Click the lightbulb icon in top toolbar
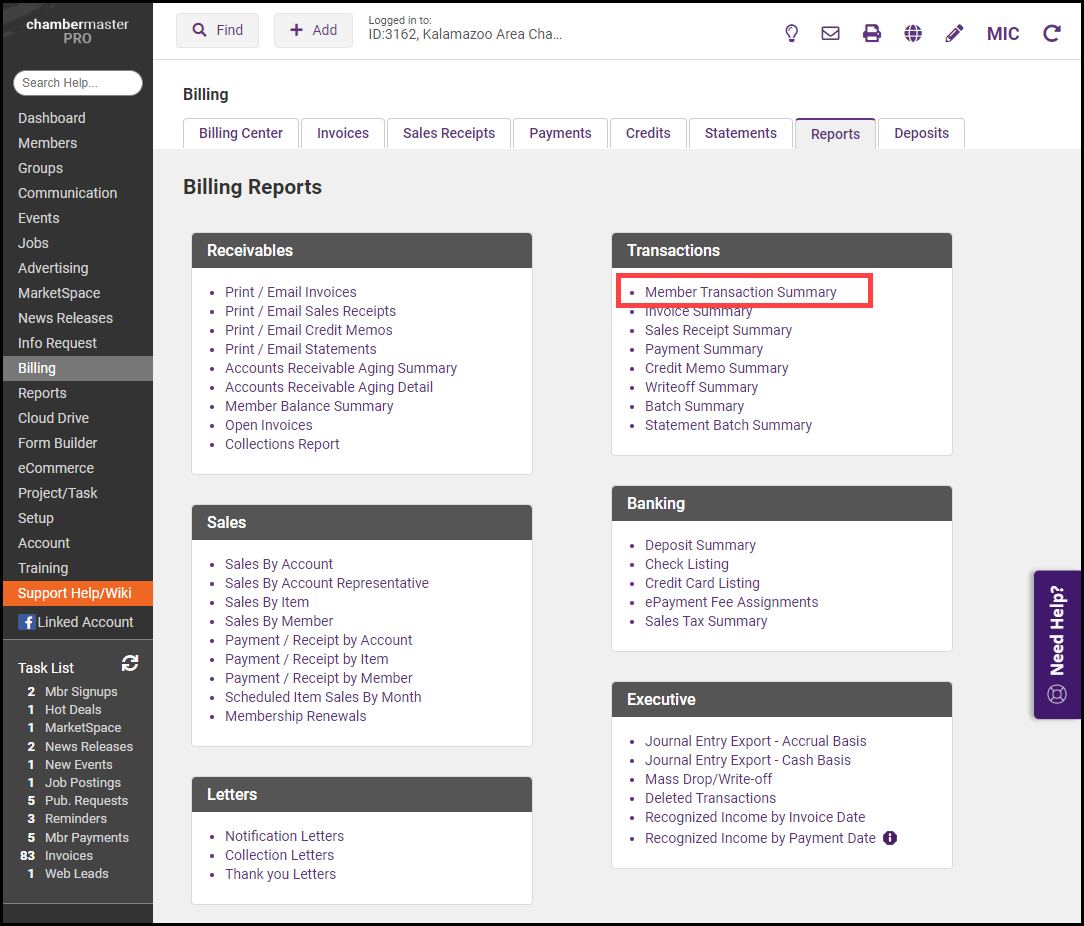Viewport: 1084px width, 926px height. tap(791, 33)
